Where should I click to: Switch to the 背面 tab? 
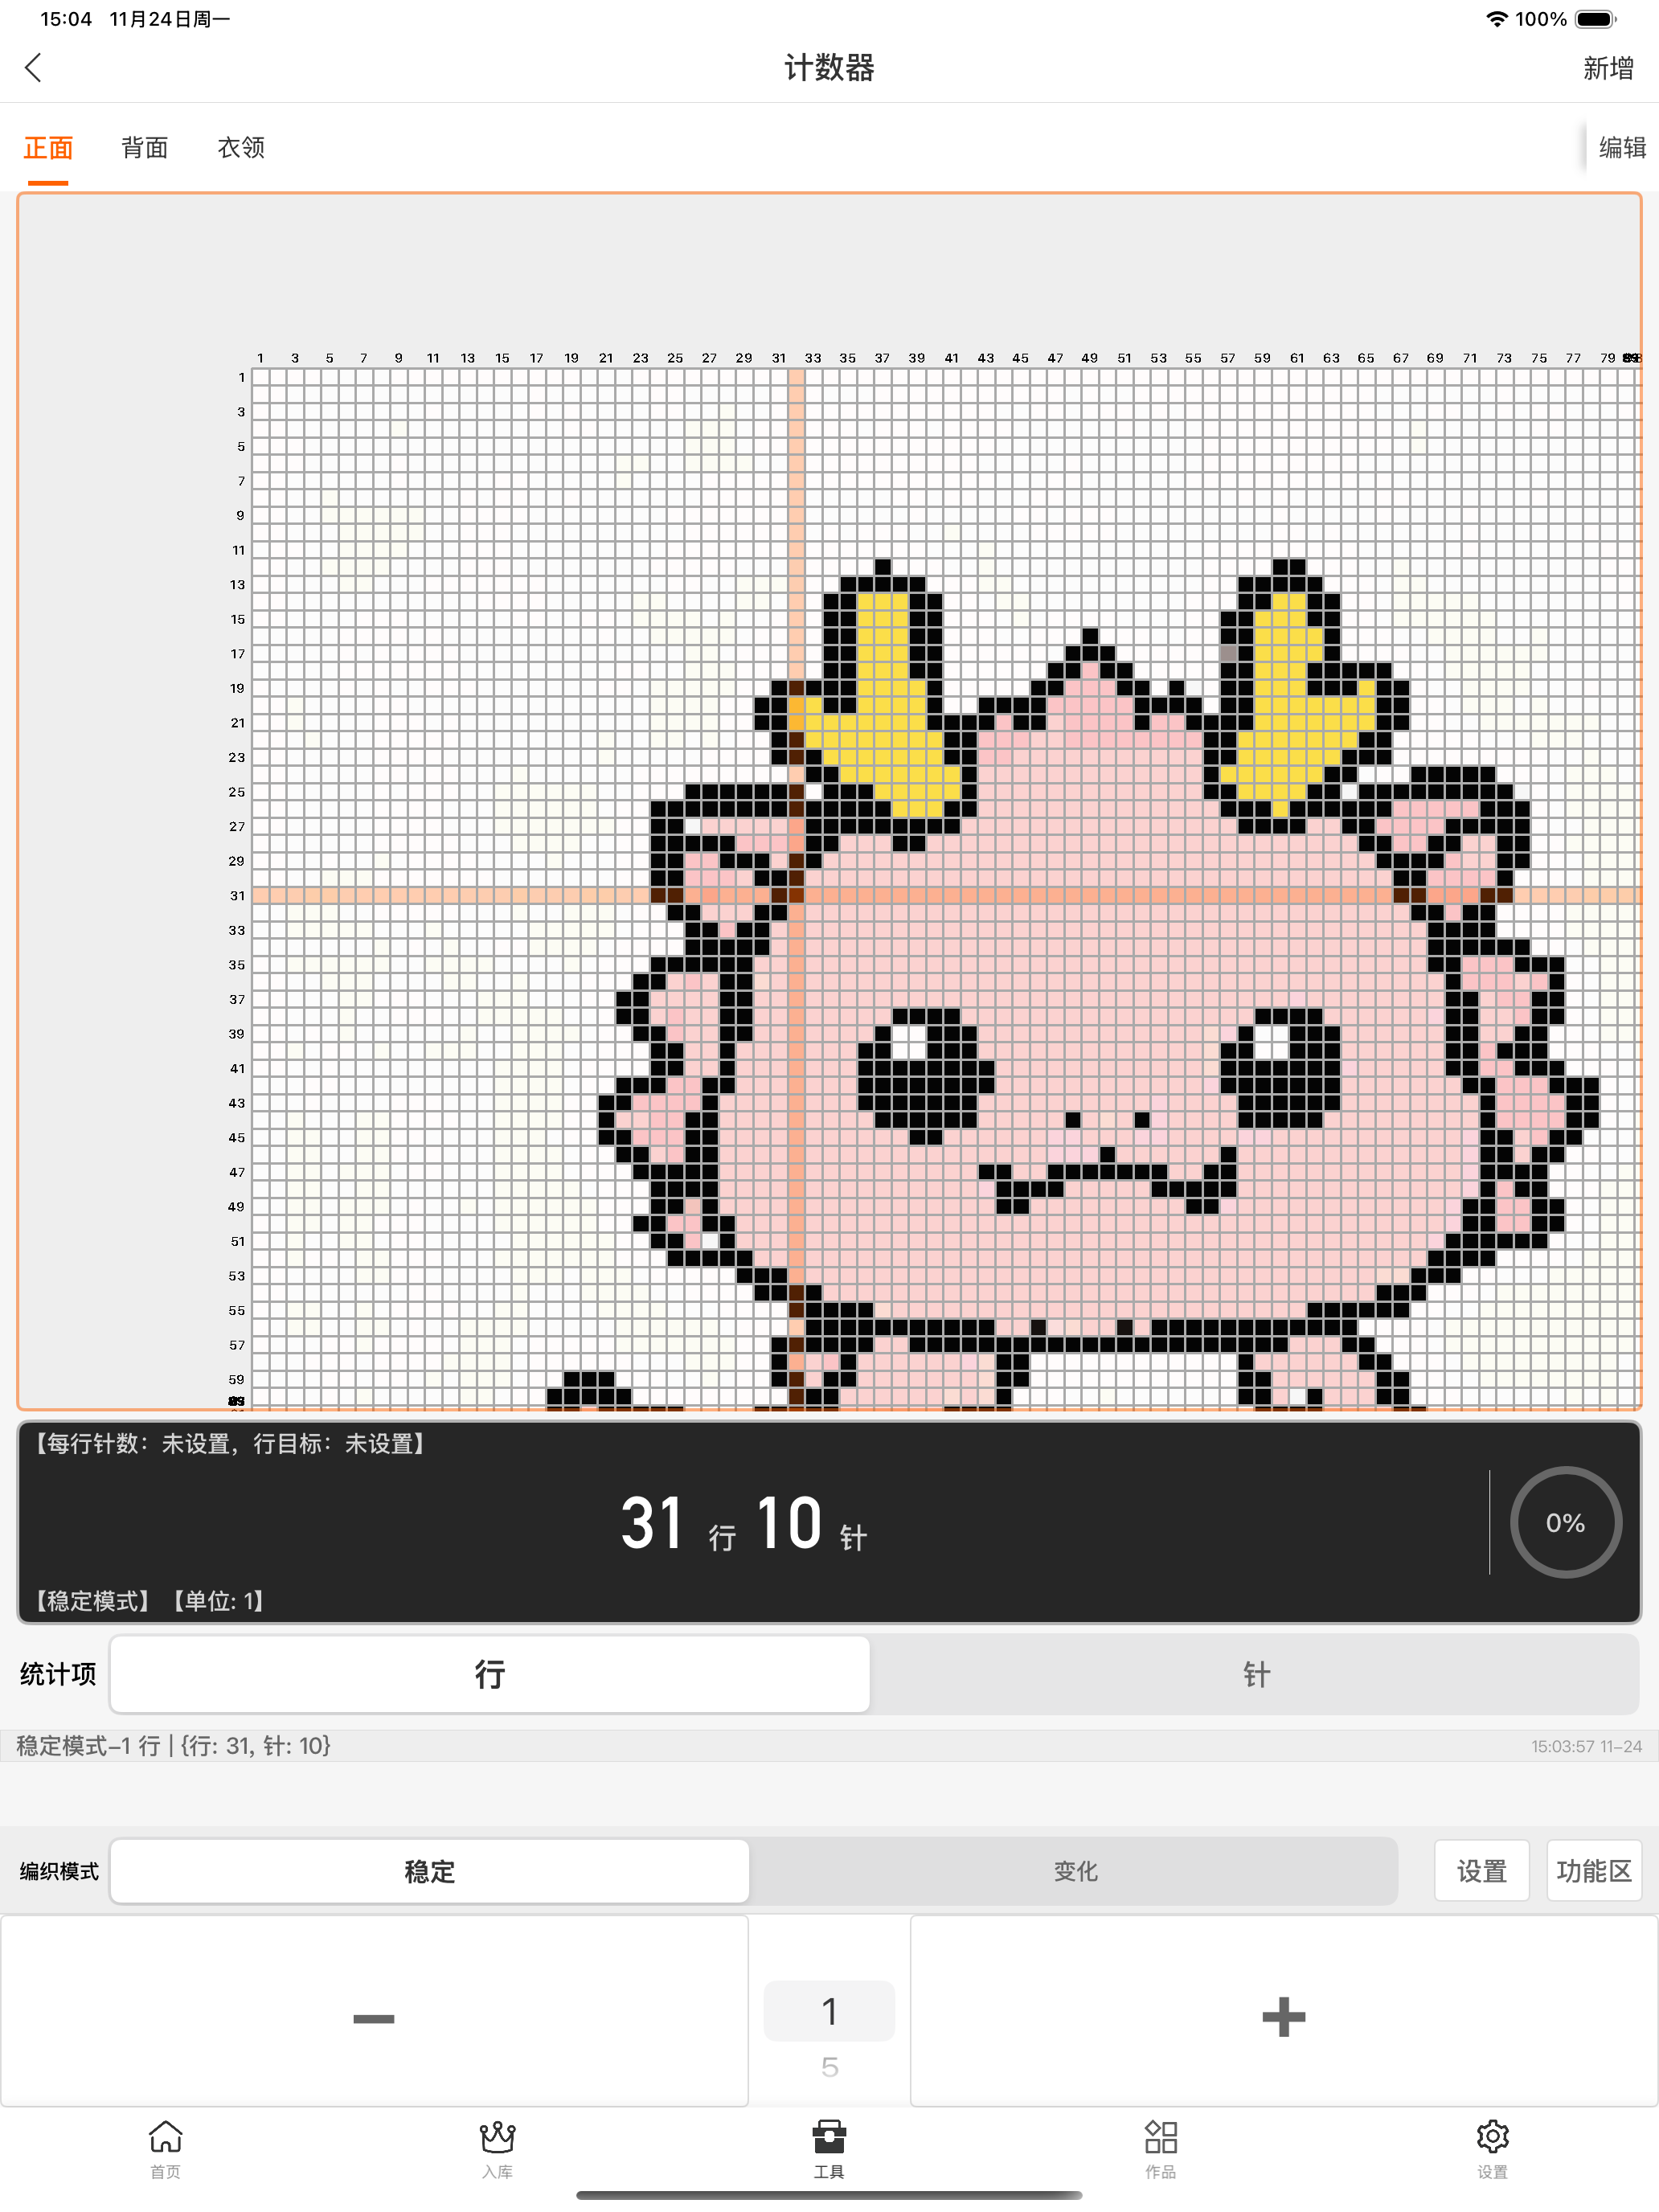pos(145,148)
